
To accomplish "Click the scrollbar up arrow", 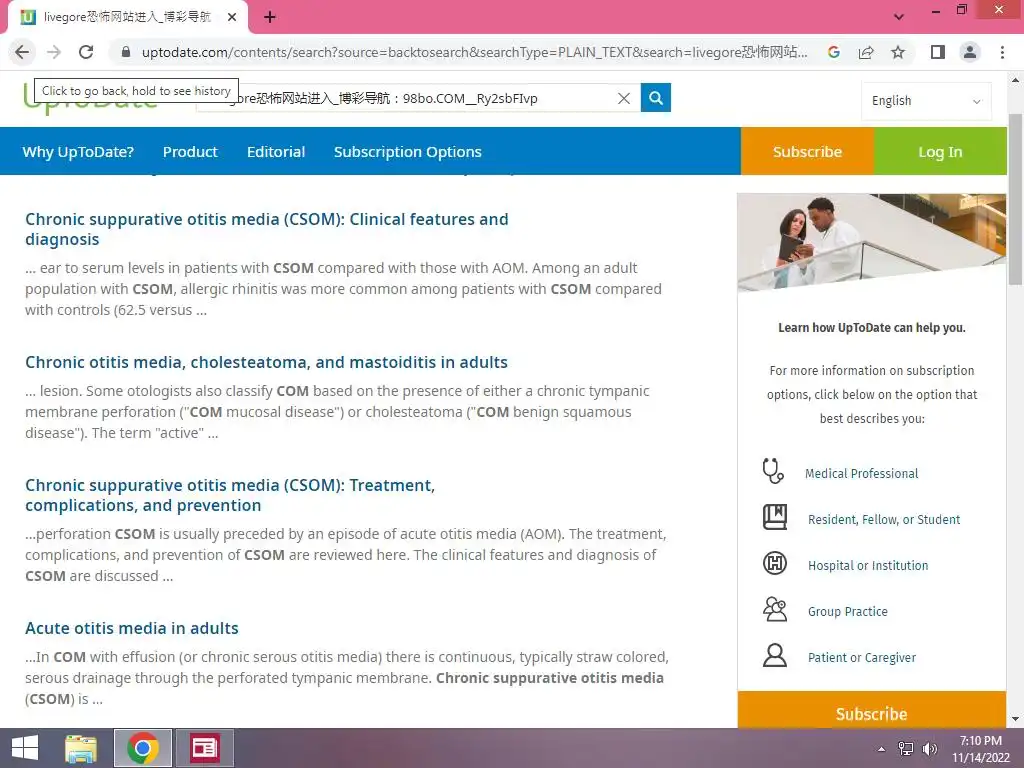I will coord(1015,80).
